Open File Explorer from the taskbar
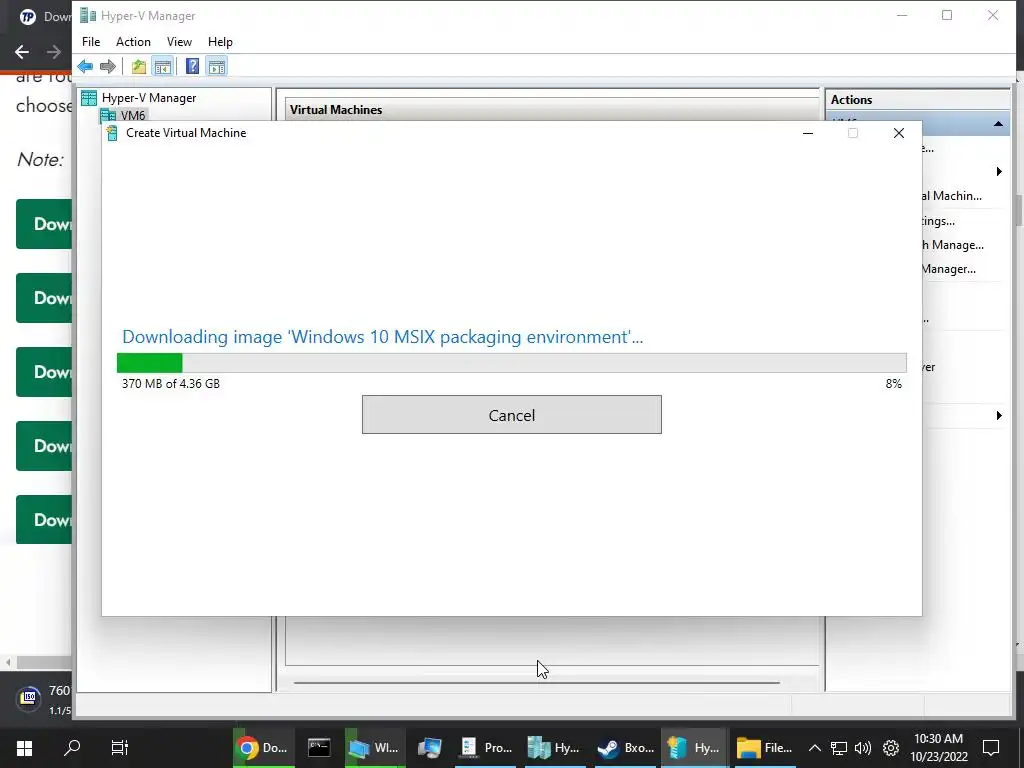The width and height of the screenshot is (1024, 768). pyautogui.click(x=764, y=748)
